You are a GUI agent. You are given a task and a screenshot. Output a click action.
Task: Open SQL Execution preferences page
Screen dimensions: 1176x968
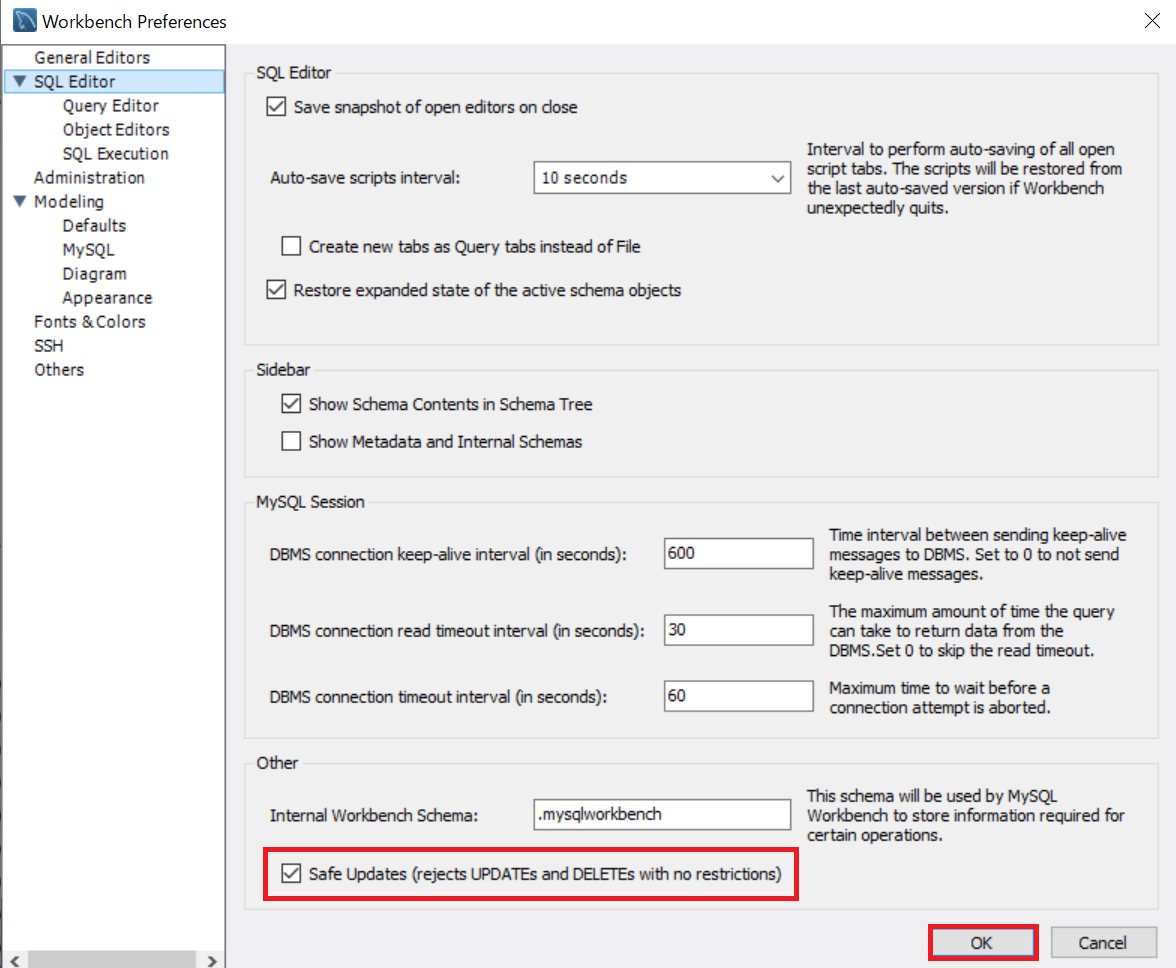(x=116, y=154)
